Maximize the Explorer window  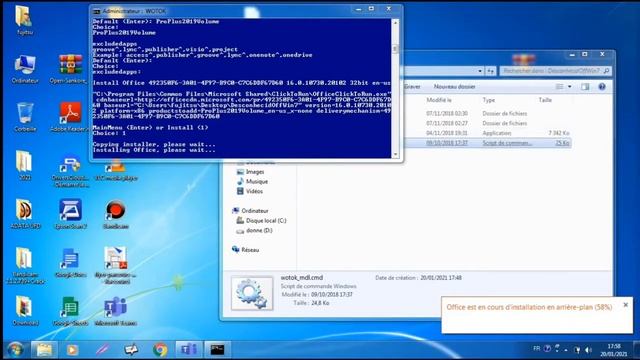[x=584, y=54]
